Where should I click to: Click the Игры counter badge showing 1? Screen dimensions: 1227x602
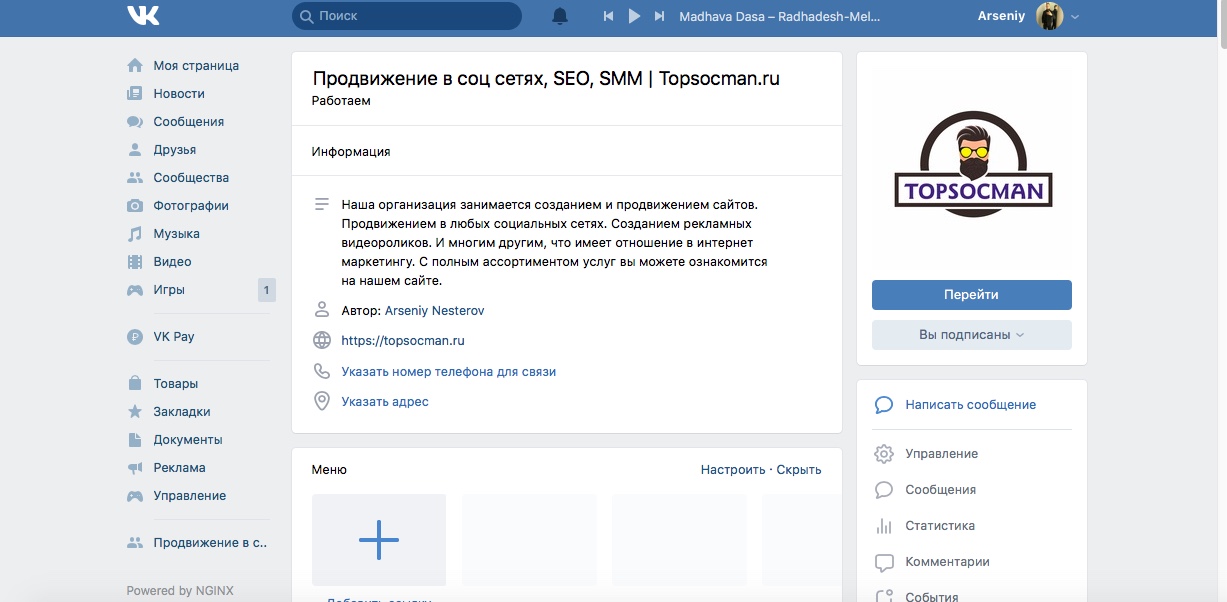pos(266,290)
